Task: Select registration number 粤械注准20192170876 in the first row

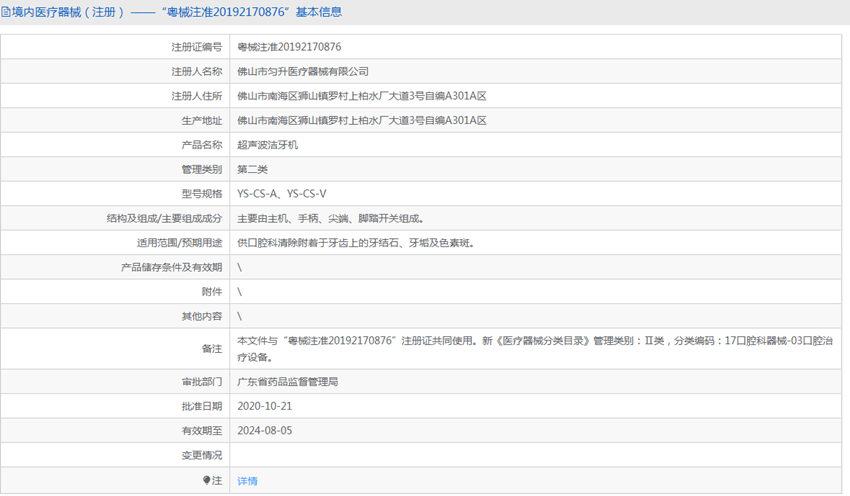Action: 289,47
